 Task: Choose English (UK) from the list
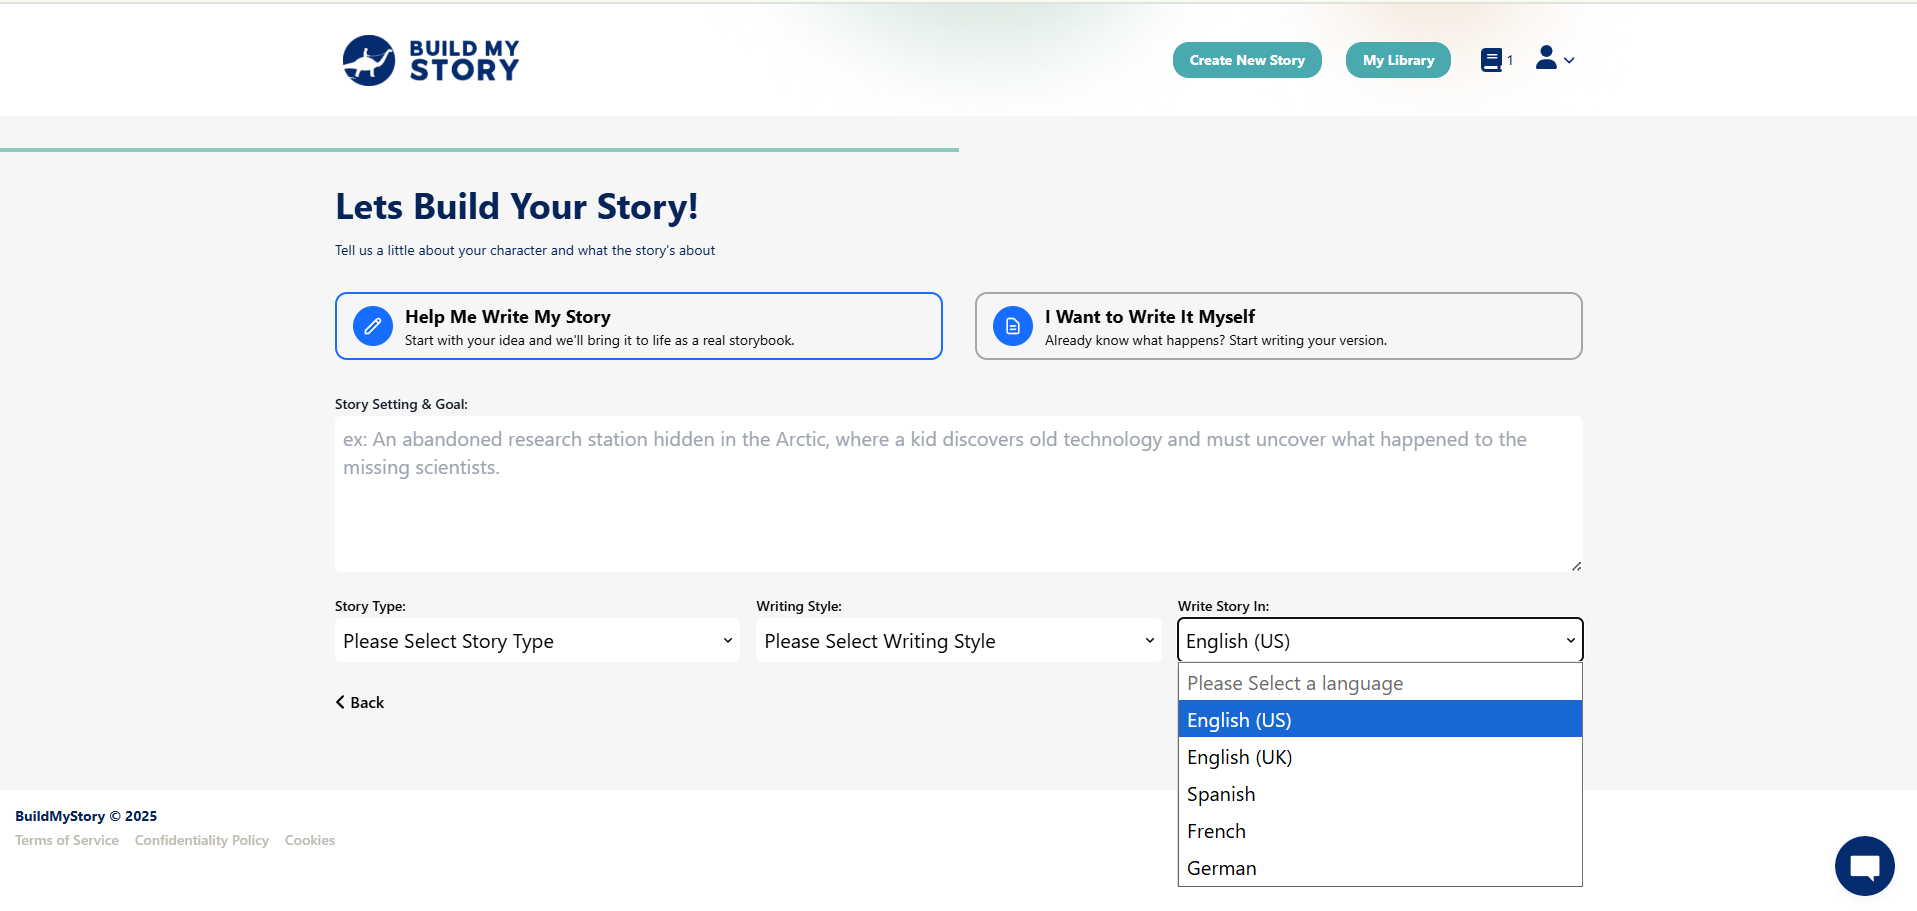[x=1239, y=757]
